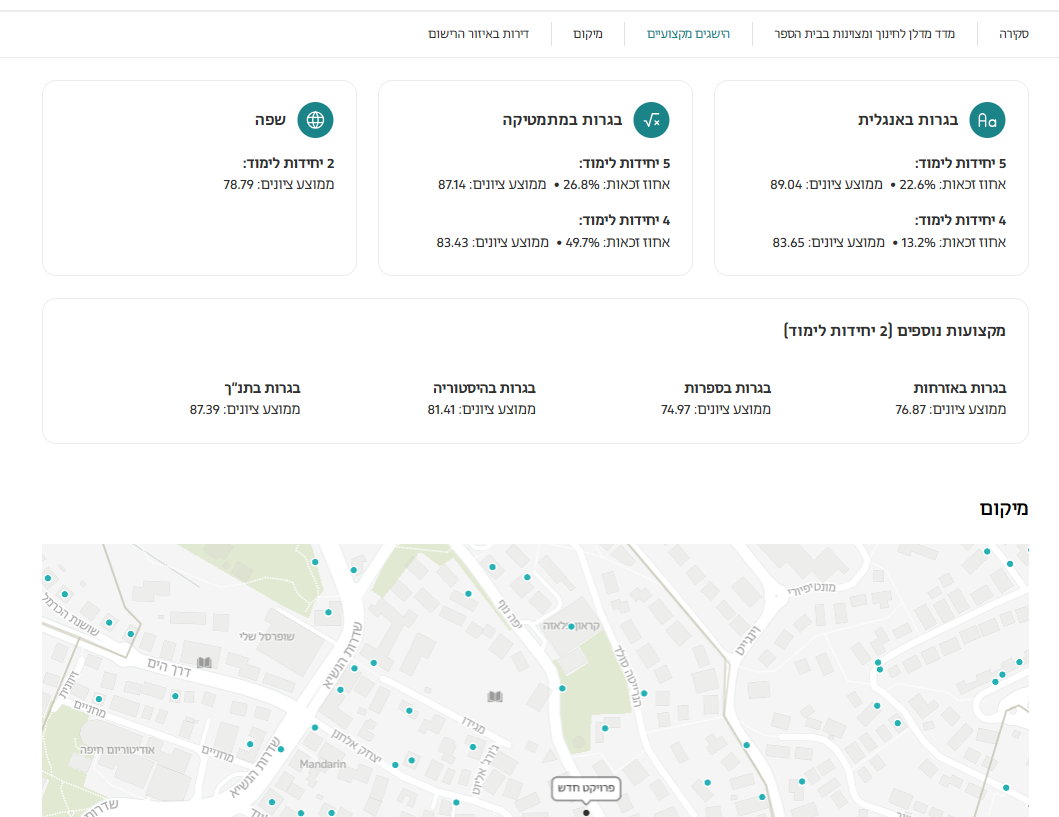Click the globe icon beside שפה
Image resolution: width=1059 pixels, height=817 pixels.
coord(315,120)
